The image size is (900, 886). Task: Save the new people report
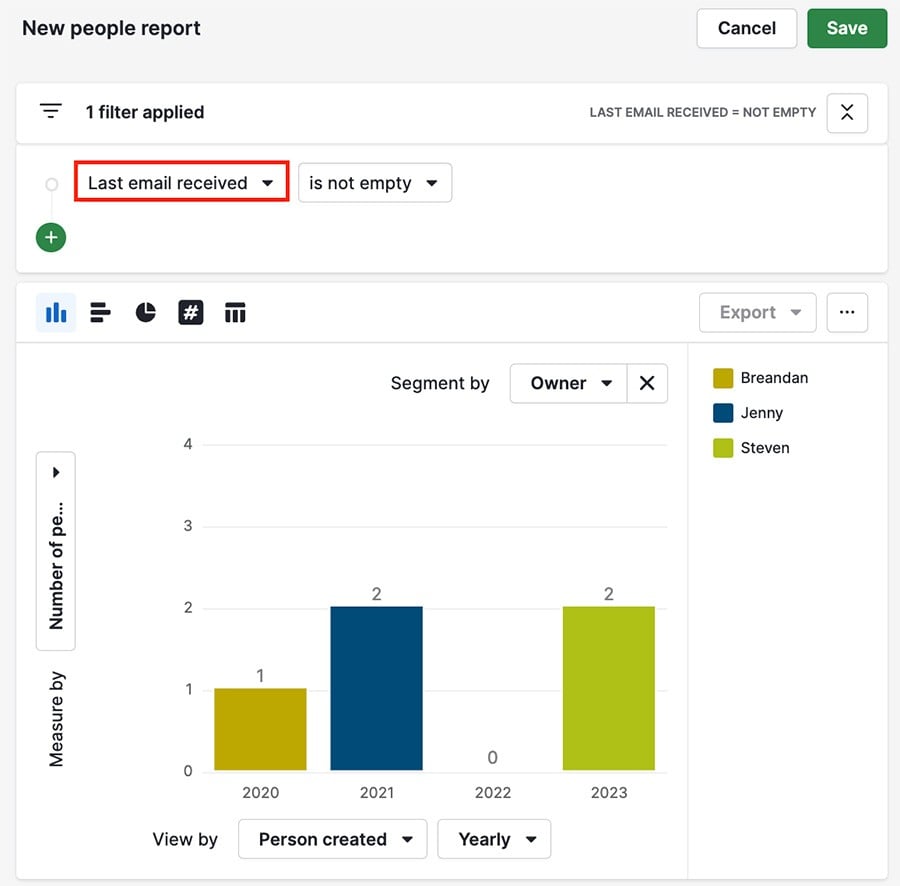click(x=846, y=28)
